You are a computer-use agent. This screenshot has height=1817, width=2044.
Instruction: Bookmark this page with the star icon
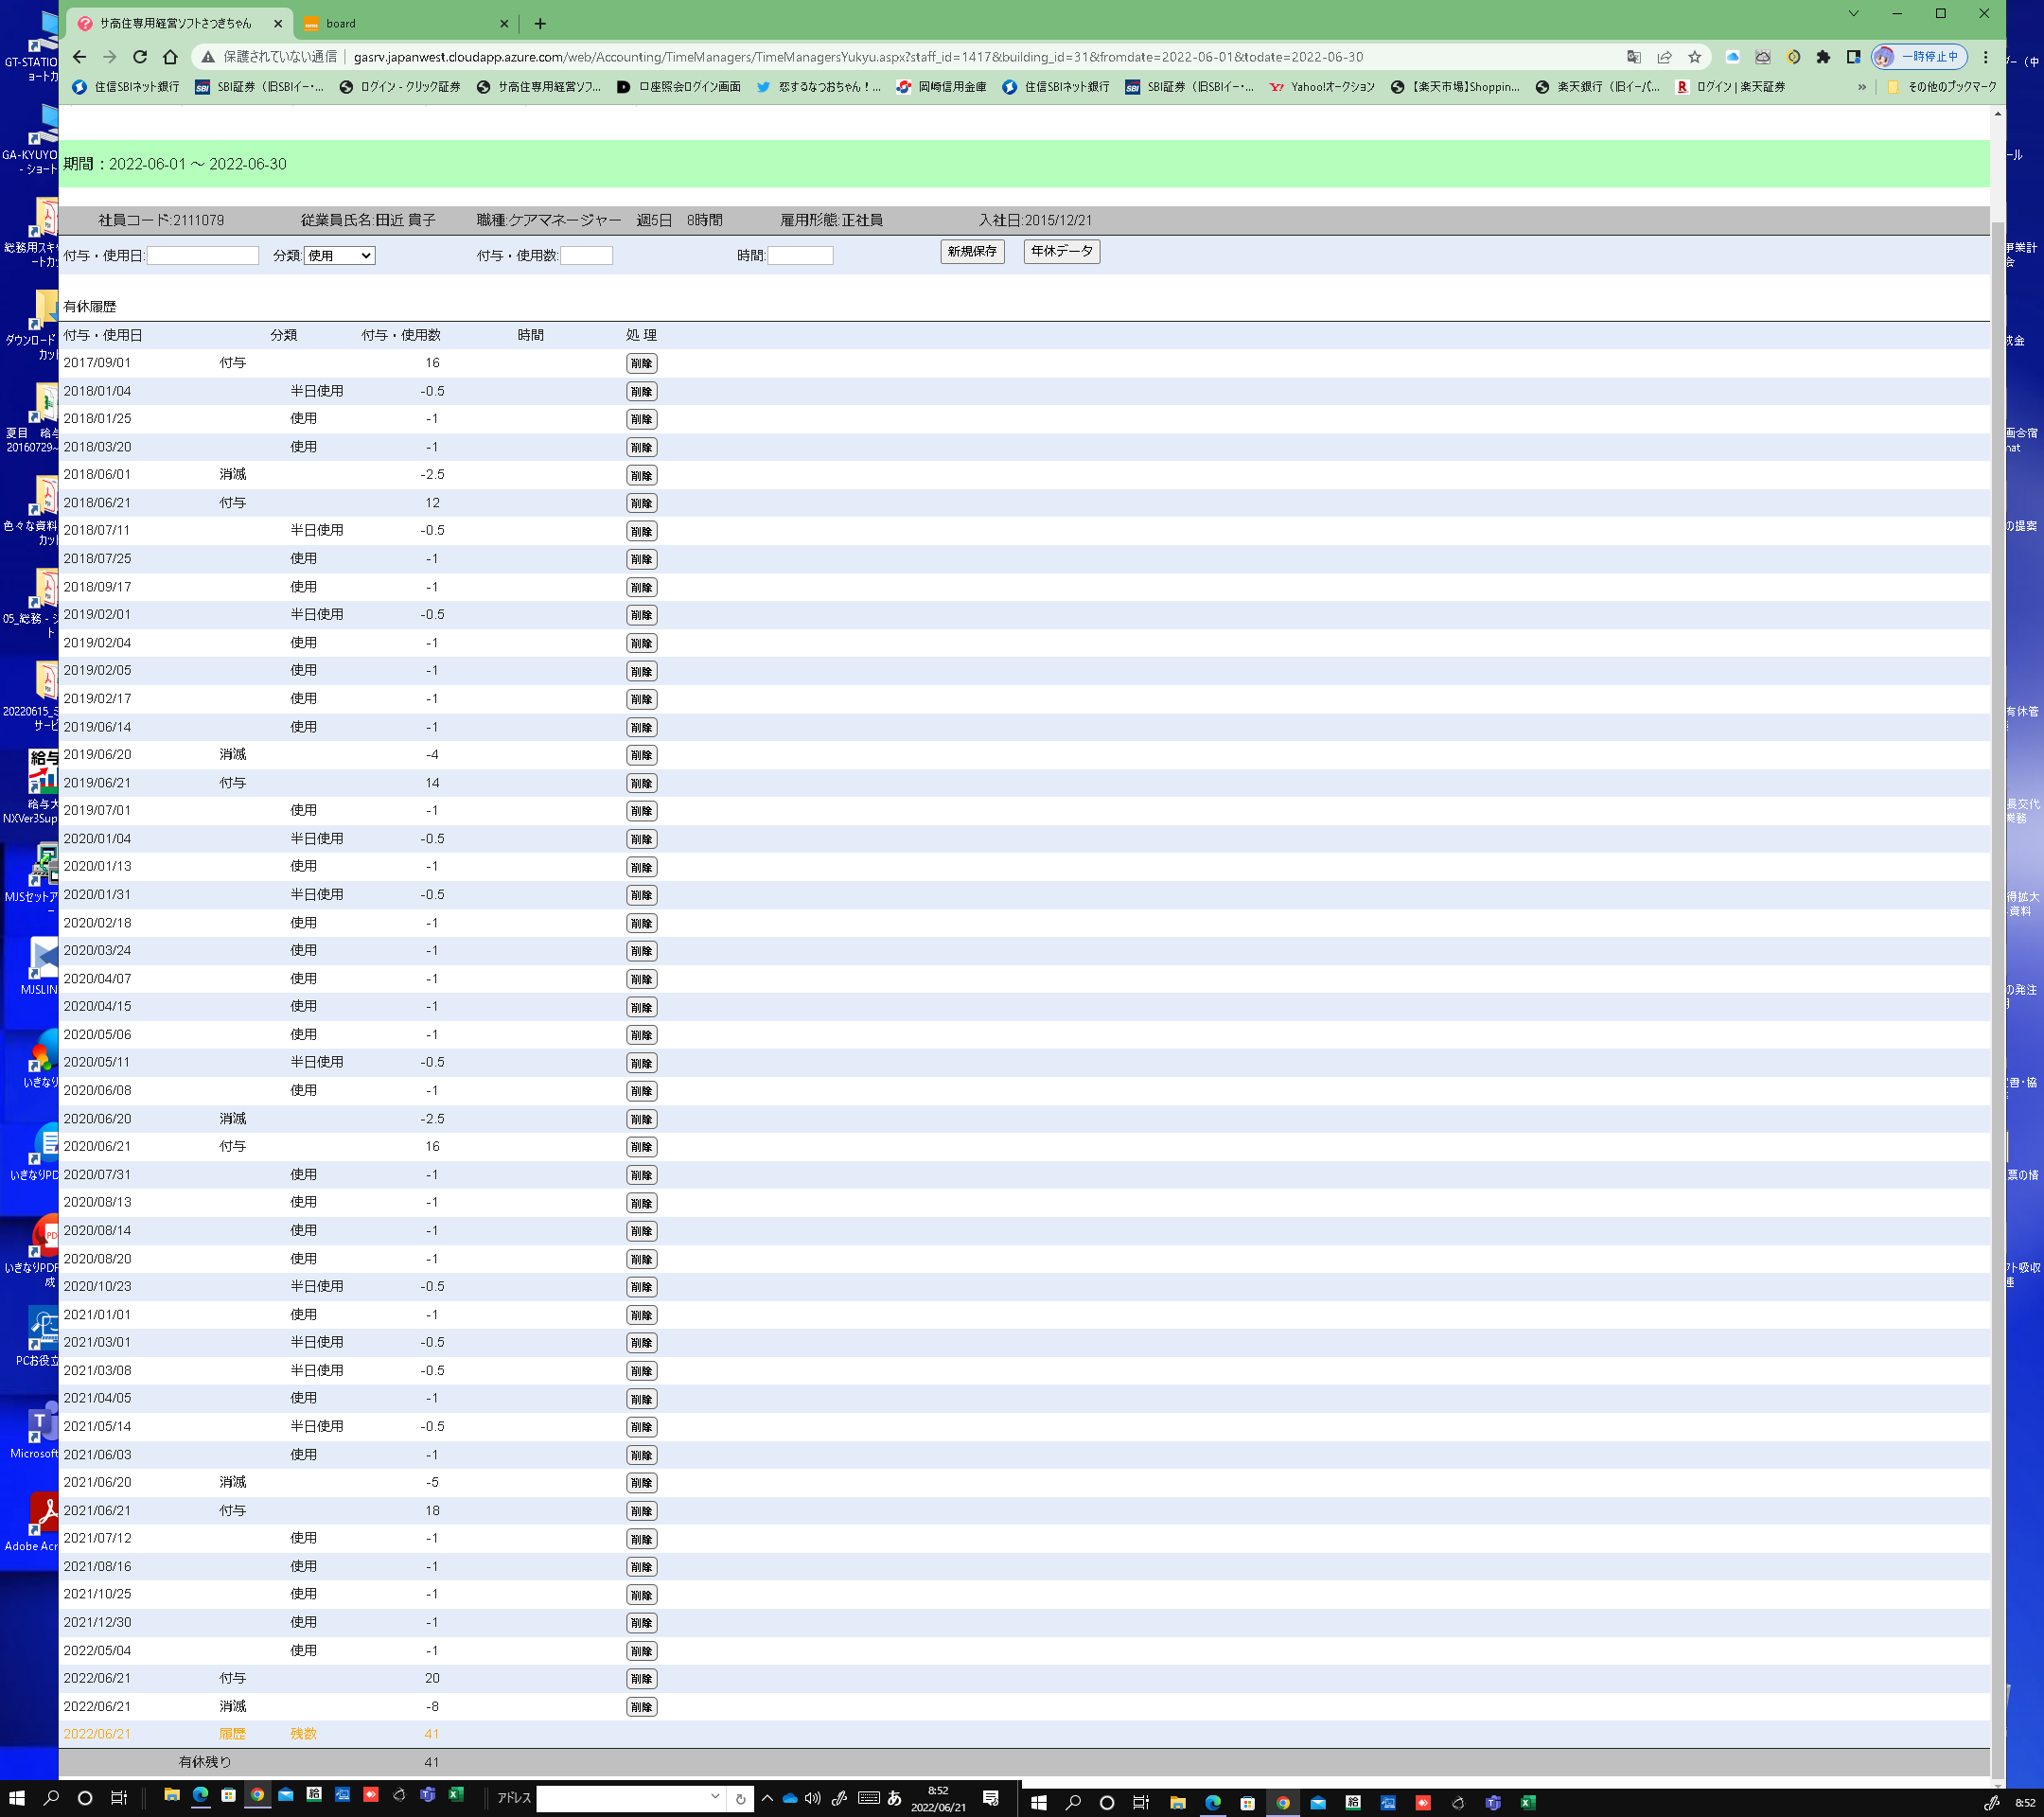click(1694, 57)
